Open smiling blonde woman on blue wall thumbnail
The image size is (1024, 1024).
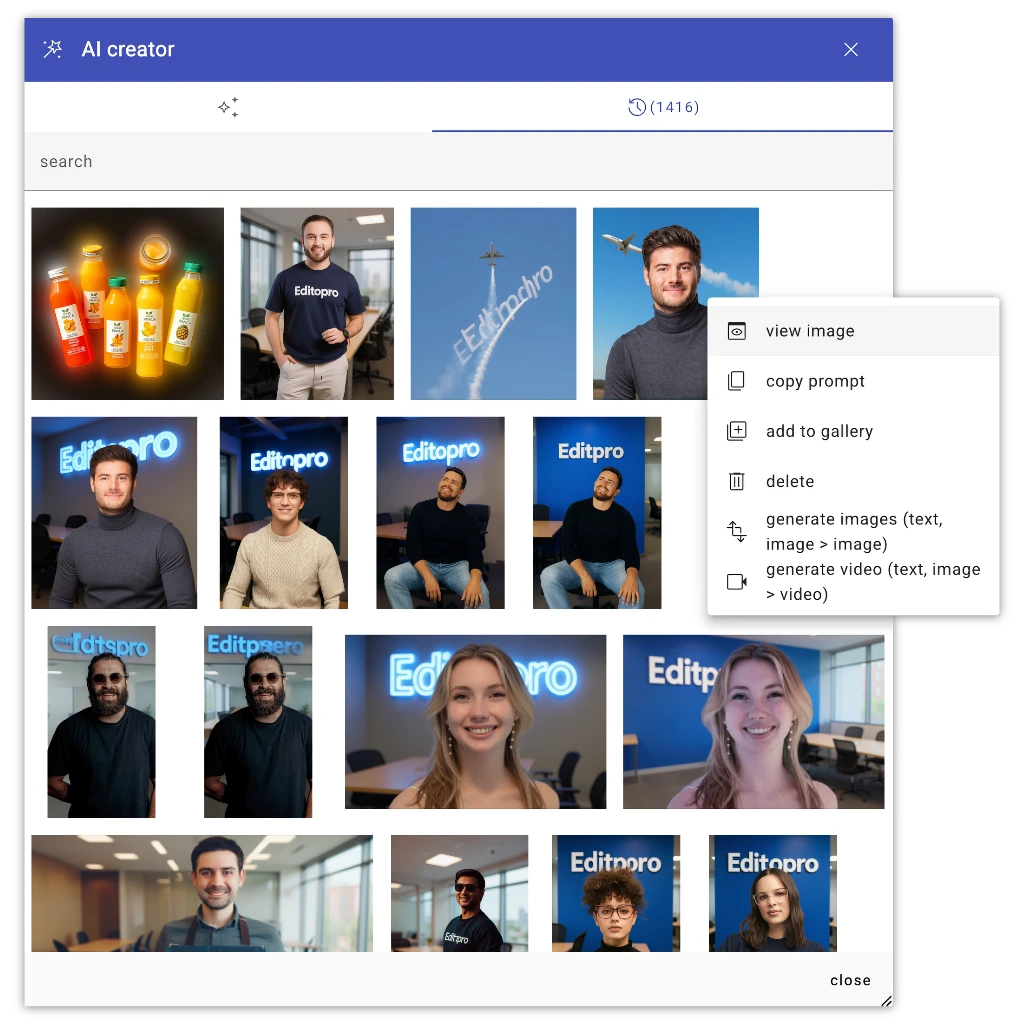[x=754, y=722]
